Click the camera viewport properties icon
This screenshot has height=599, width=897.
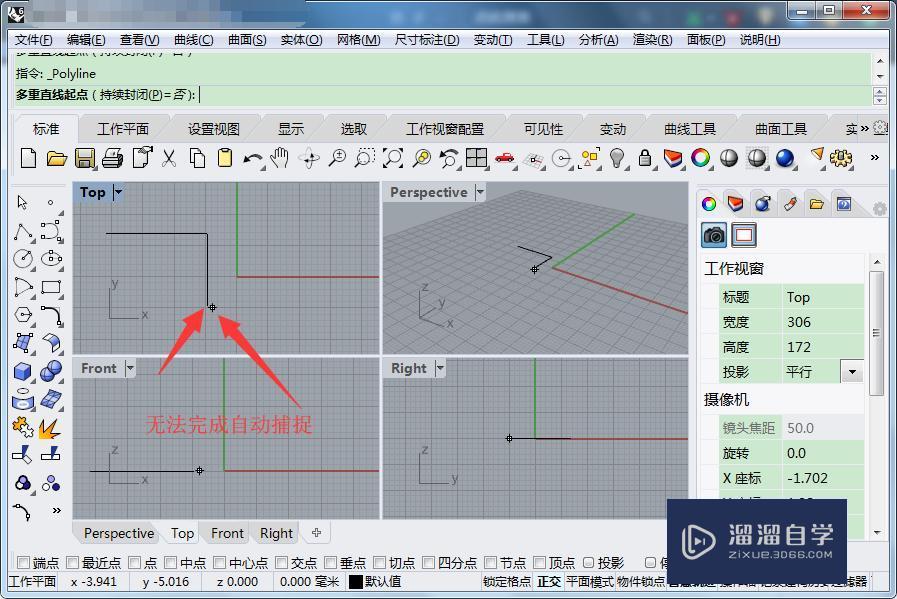[714, 235]
